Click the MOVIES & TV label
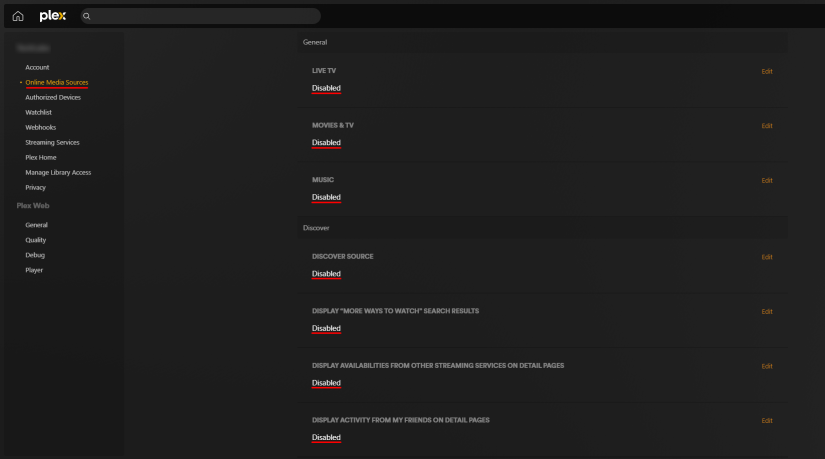The height and width of the screenshot is (459, 825). [x=333, y=125]
